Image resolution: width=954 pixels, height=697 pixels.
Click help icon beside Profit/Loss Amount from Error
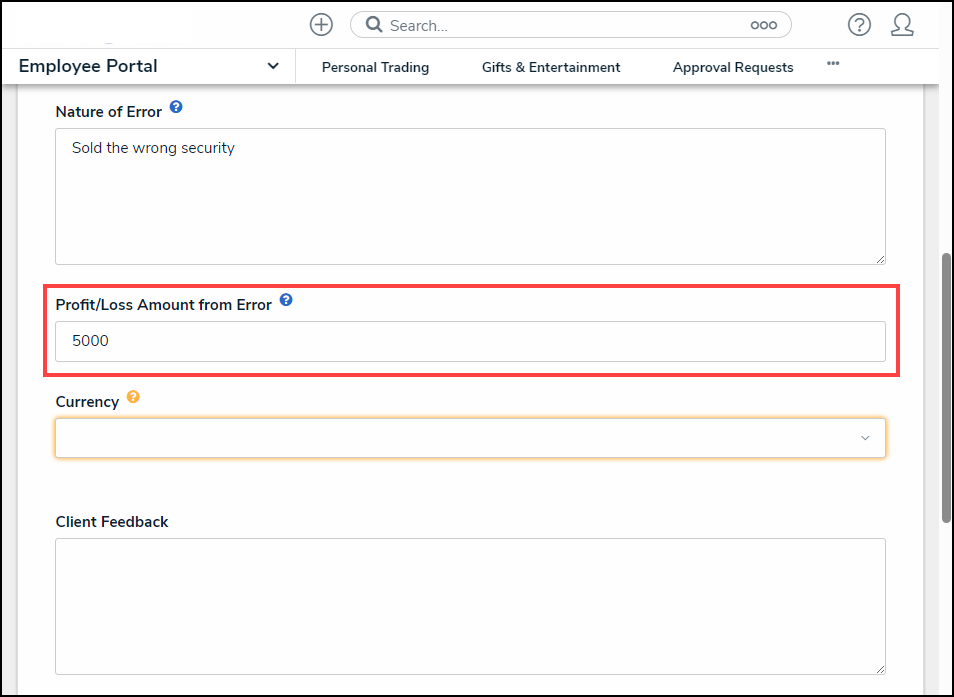(x=286, y=299)
